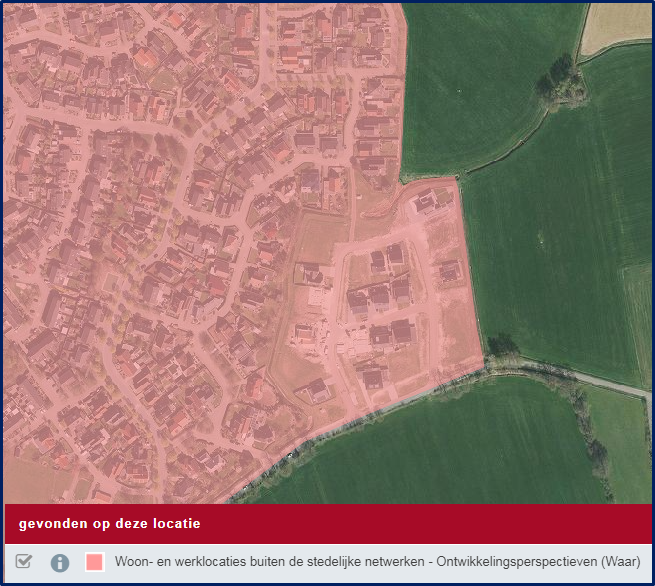Click the 'gevonden op deze locatie' header

[x=109, y=523]
